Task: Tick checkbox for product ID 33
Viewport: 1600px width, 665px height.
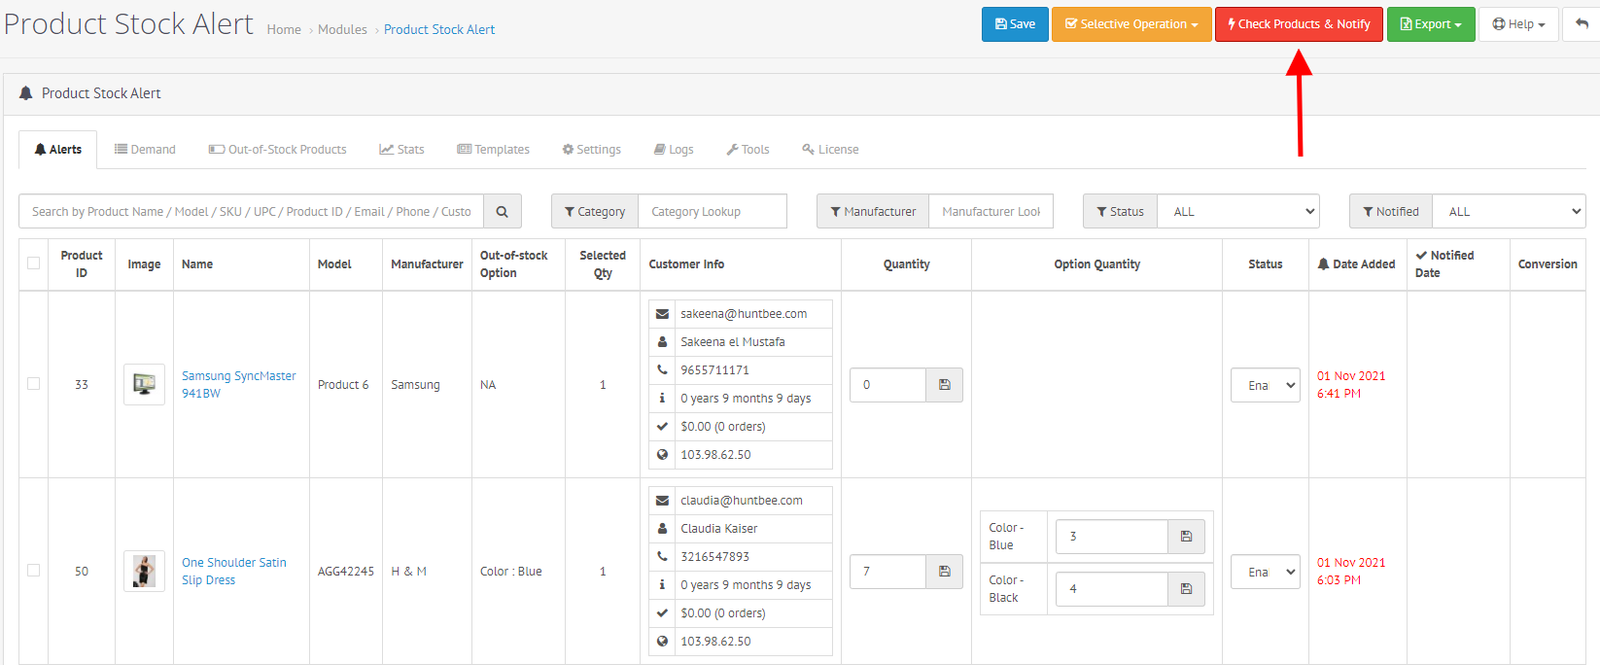Action: coord(34,384)
